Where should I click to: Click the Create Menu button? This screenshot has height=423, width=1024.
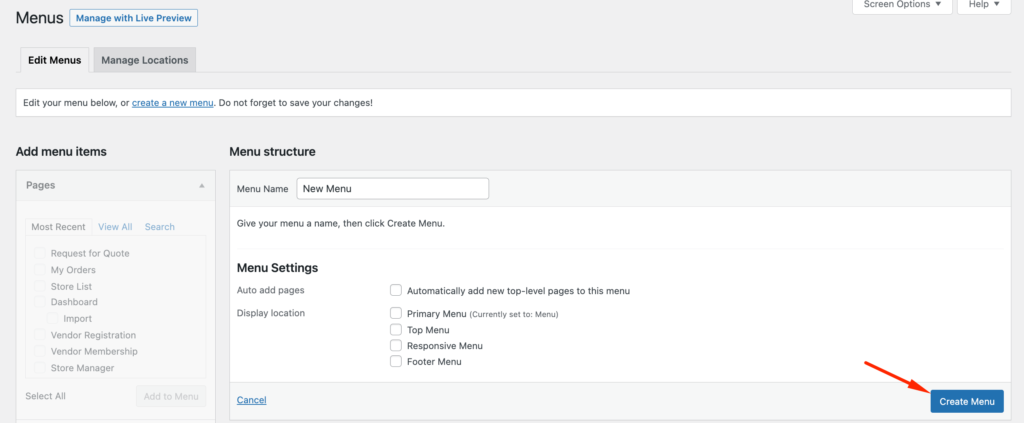967,401
